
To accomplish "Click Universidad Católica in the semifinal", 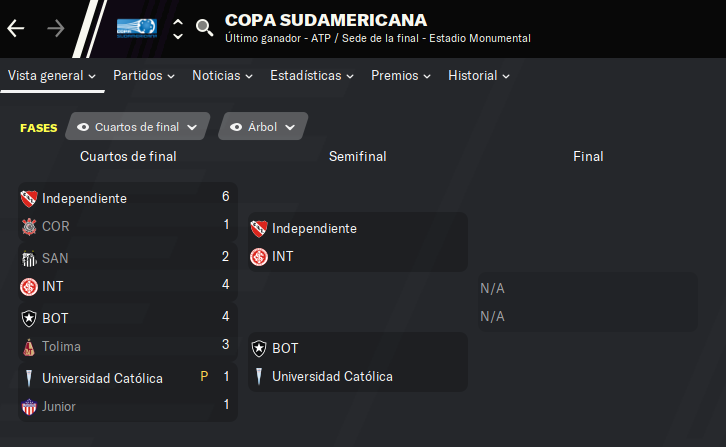I will pyautogui.click(x=332, y=376).
